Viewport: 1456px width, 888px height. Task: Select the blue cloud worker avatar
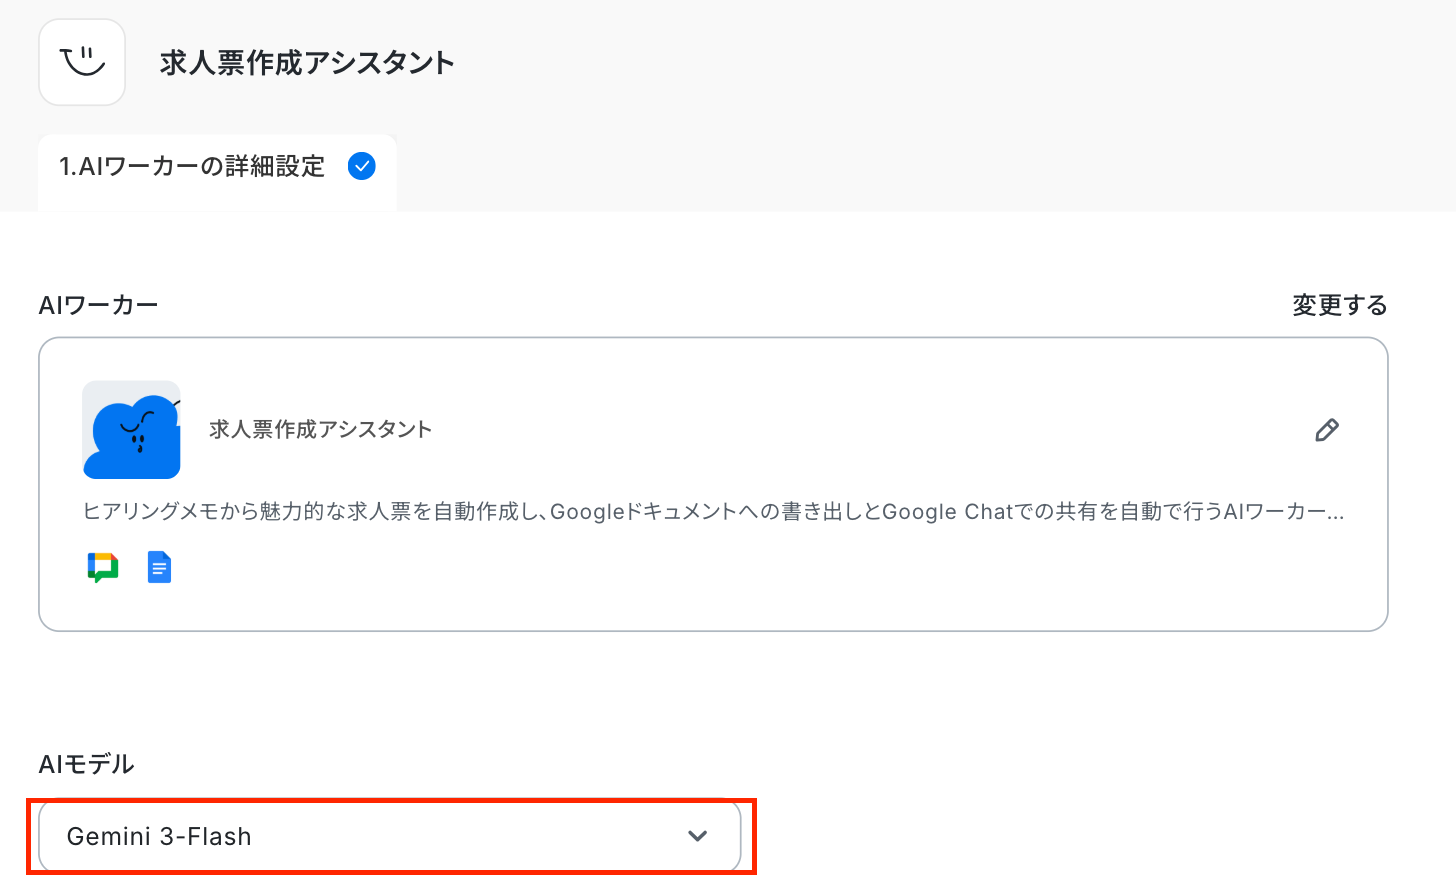[132, 430]
